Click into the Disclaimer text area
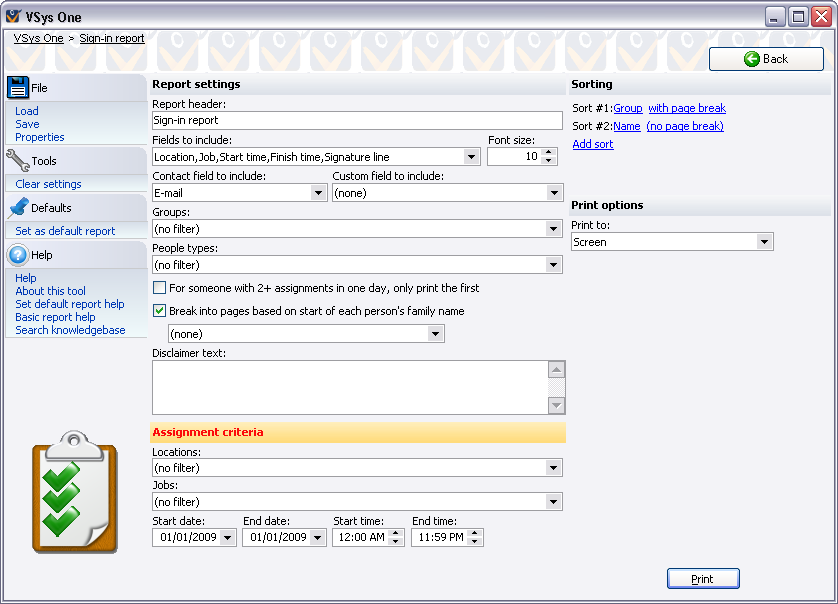Screen dimensions: 838x604 [x=350, y=388]
